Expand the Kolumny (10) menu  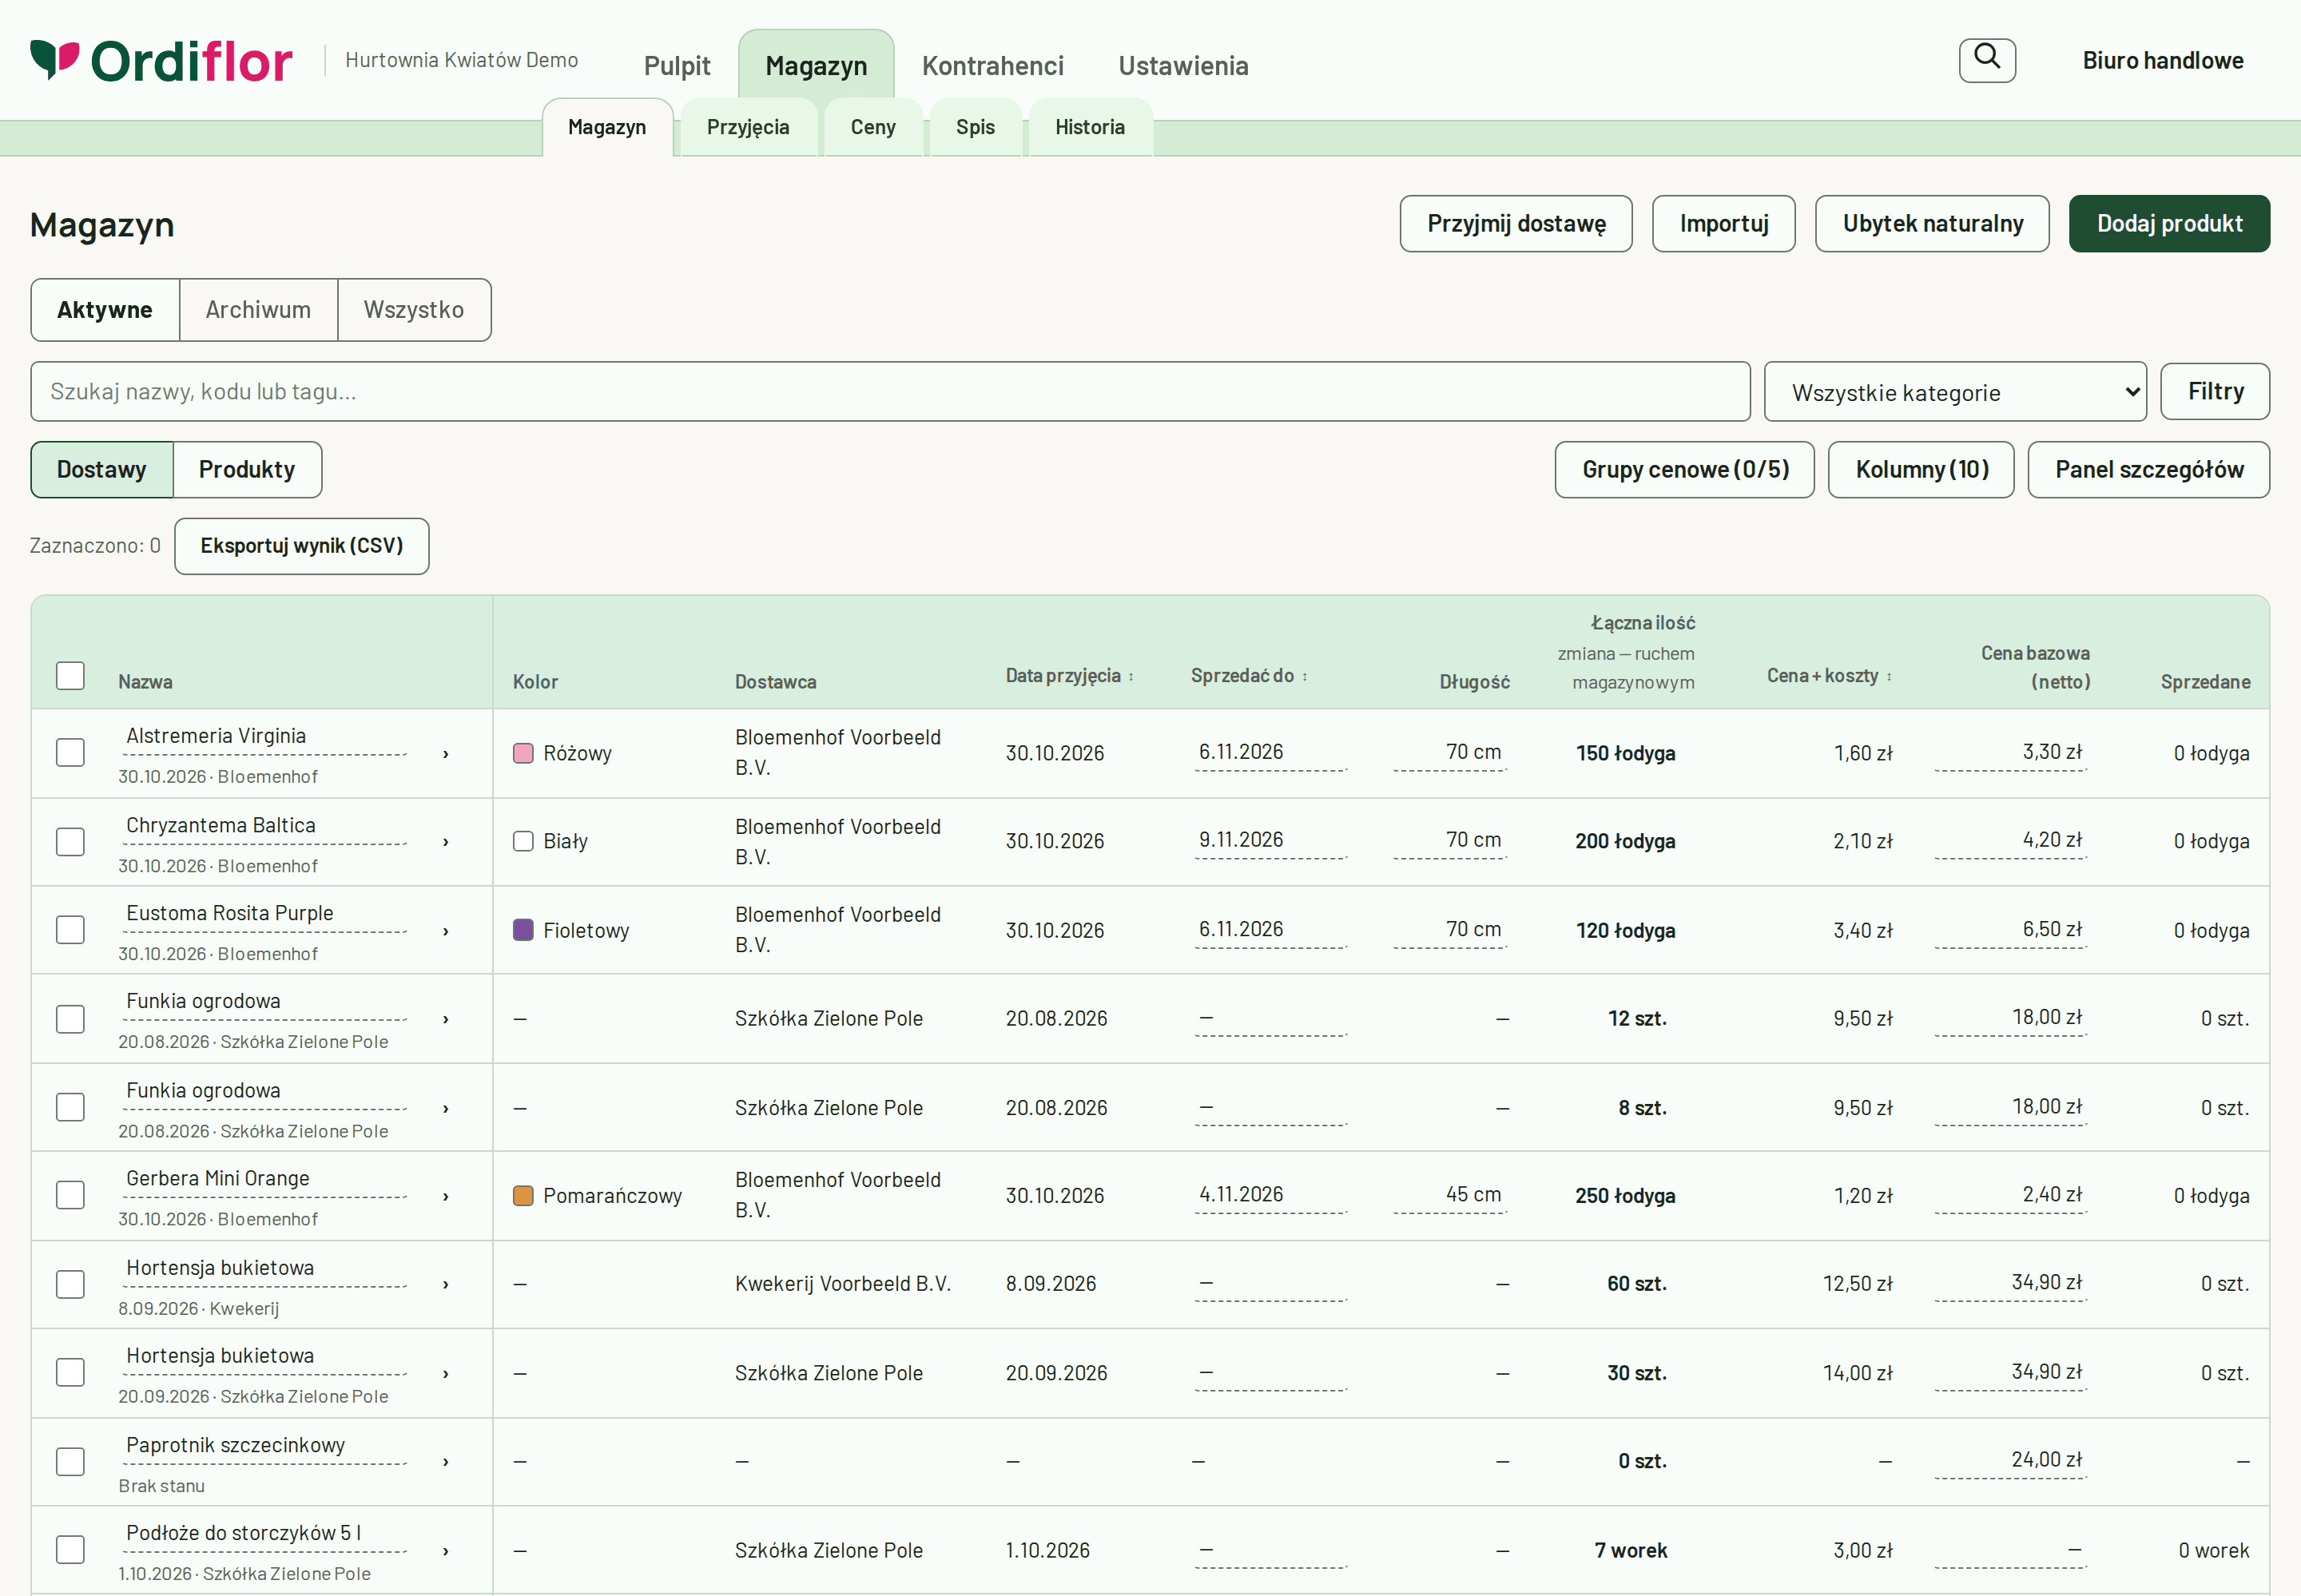(1920, 470)
